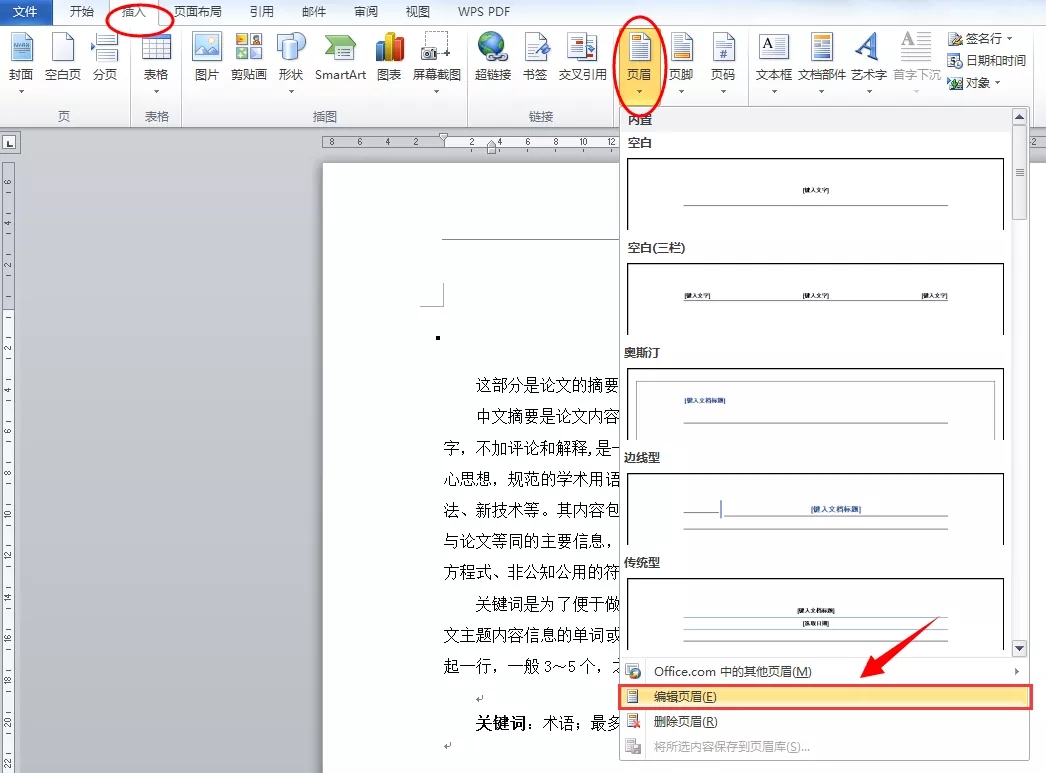Viewport: 1046px width, 773px height.
Task: Insert a 交叉引用 cross-reference
Action: (x=582, y=60)
